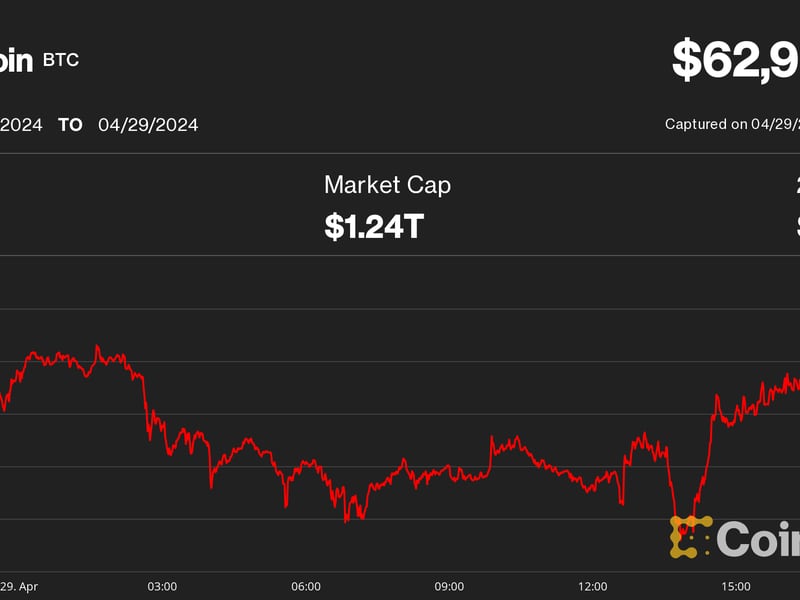The image size is (800, 600).
Task: Click the price line's lowest dip near 07:00
Action: (x=347, y=519)
